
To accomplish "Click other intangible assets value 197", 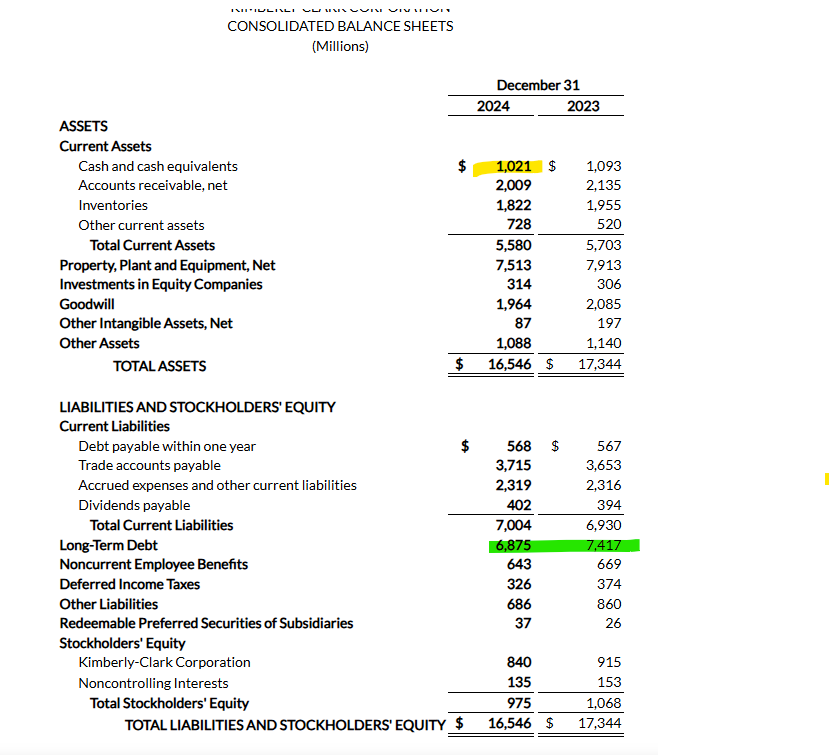I will pyautogui.click(x=609, y=323).
